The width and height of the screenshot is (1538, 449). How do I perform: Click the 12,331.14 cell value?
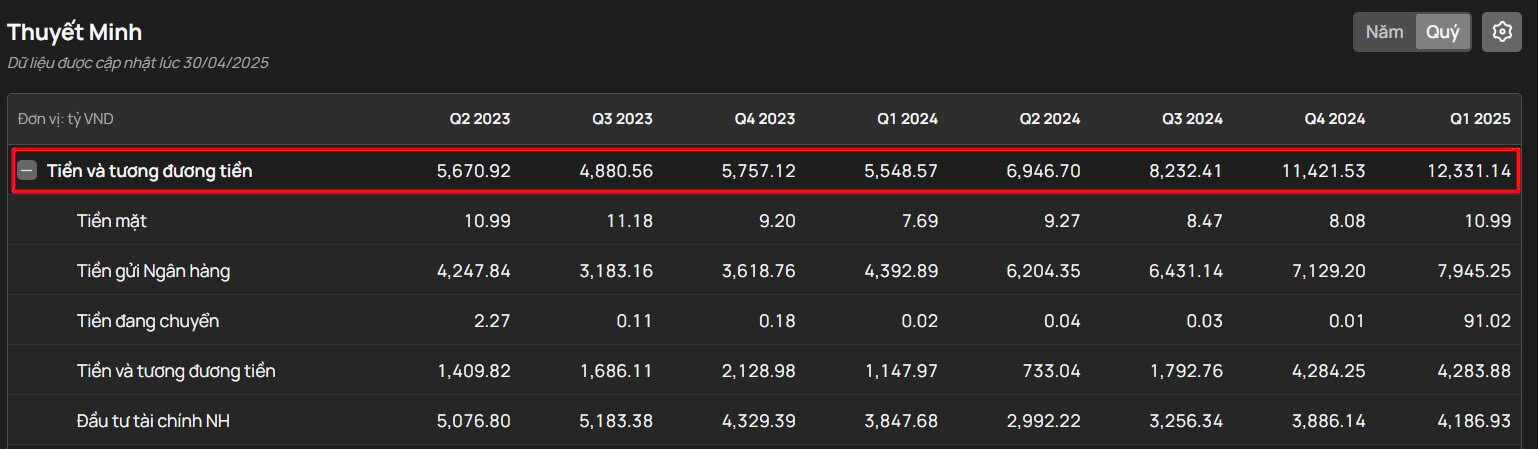pos(1469,171)
